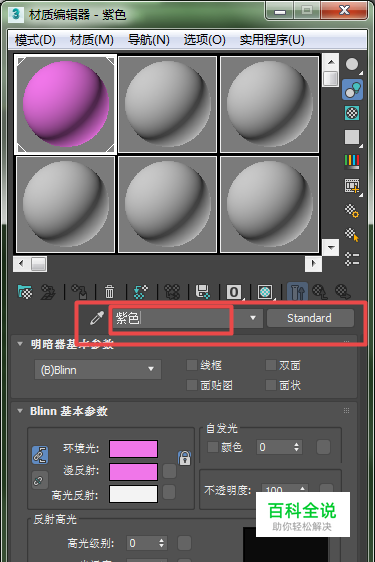The width and height of the screenshot is (375, 562).
Task: Open Material/Map Navigator icon
Action: point(352,259)
